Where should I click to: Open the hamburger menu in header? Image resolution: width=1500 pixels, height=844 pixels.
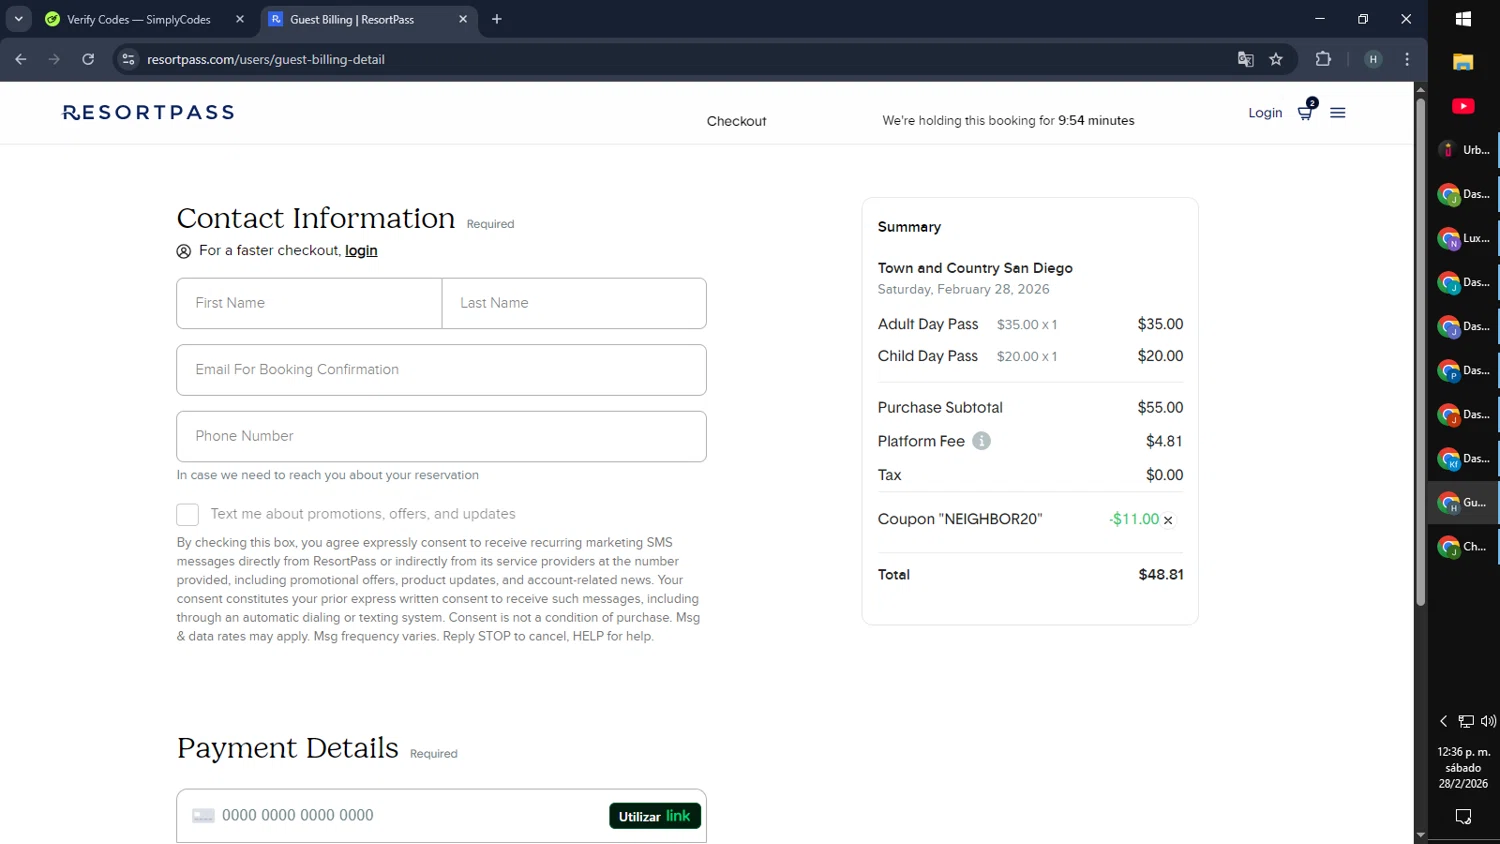click(1338, 113)
